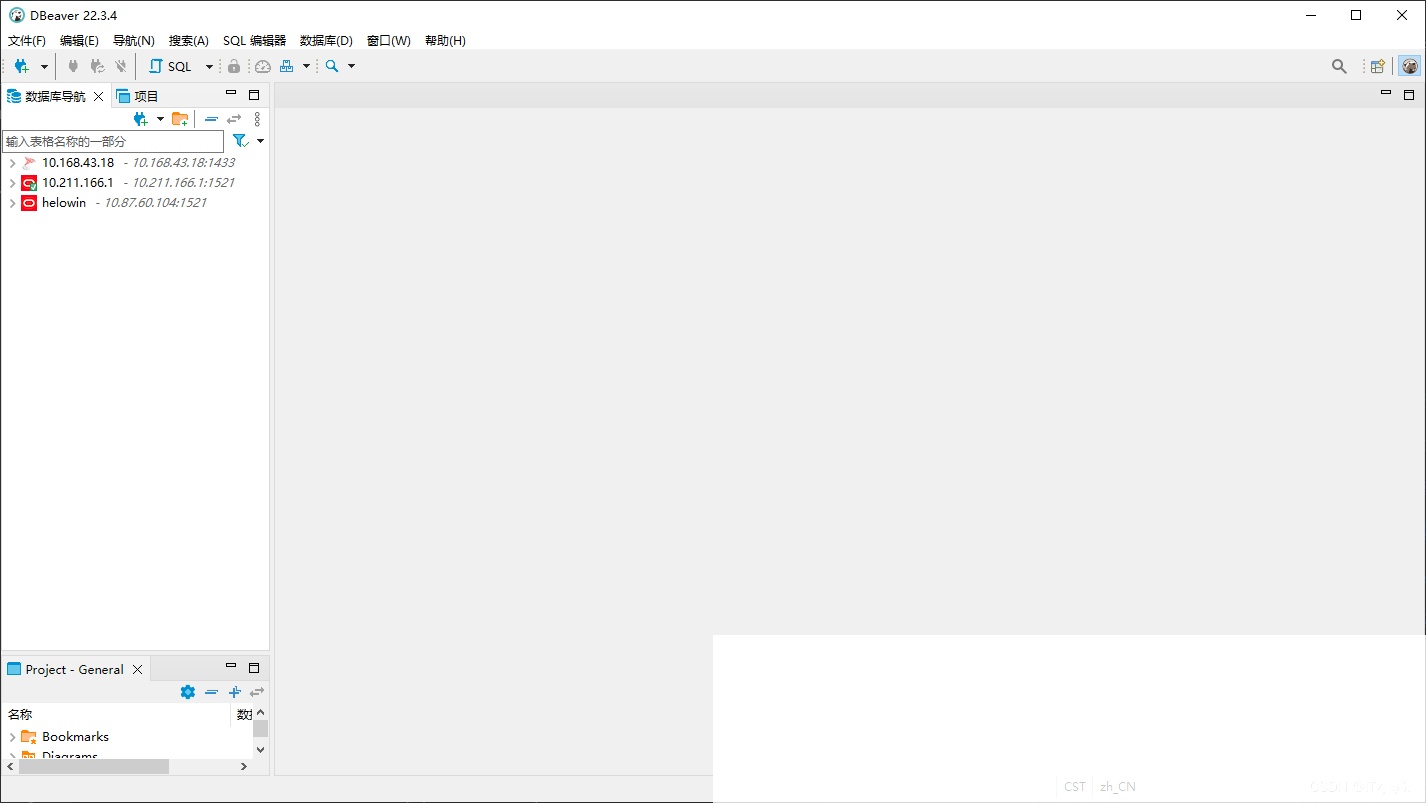The width and height of the screenshot is (1426, 803).
Task: Focus the 输入表格名称的一部分 filter field
Action: 113,141
